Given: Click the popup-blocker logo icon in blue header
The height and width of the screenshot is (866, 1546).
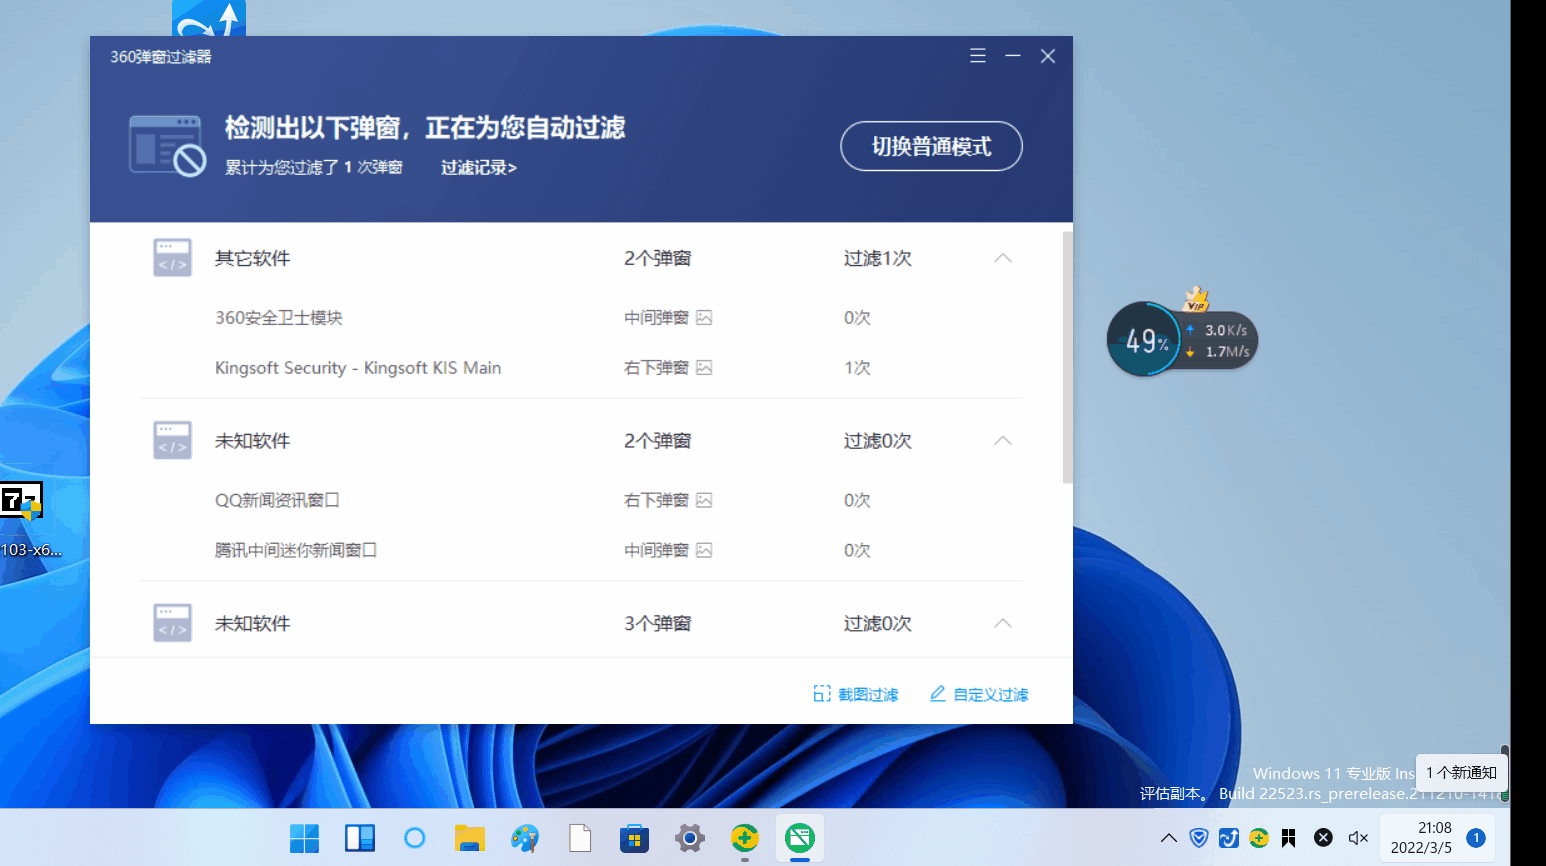Looking at the screenshot, I should click(x=168, y=144).
